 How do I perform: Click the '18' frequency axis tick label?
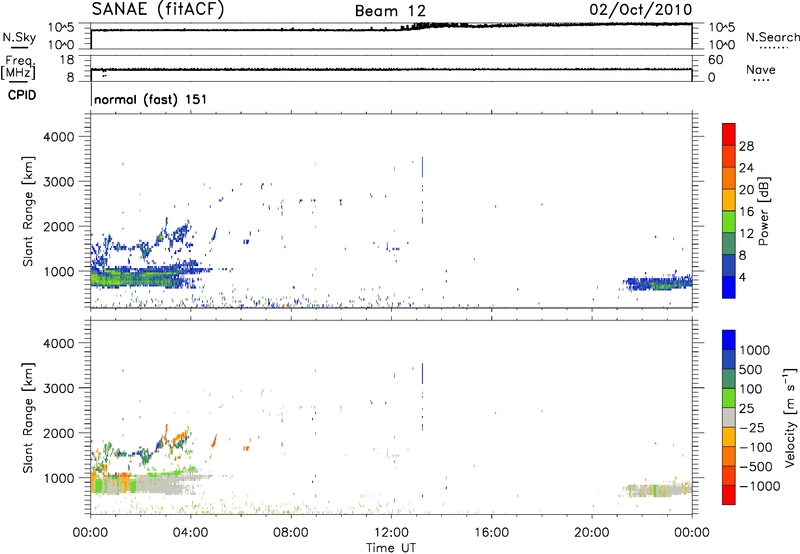click(66, 60)
